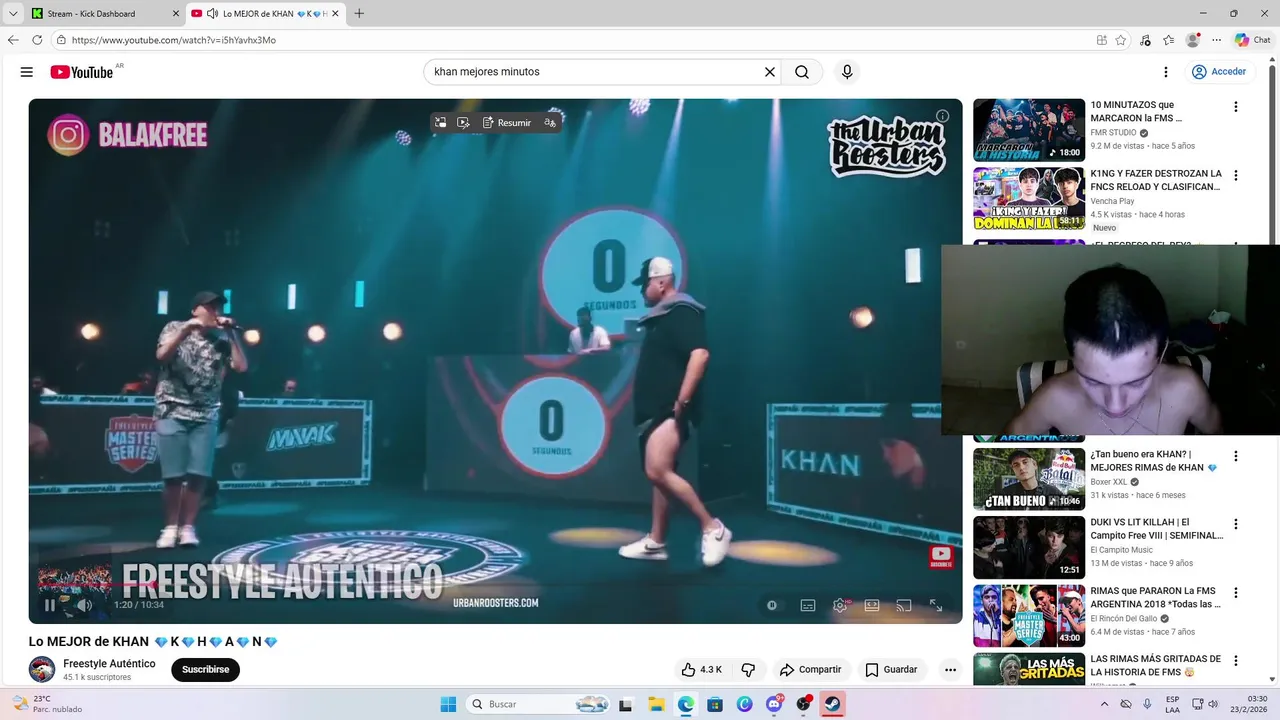Switch to Stream - Kick Dashboard tab
The height and width of the screenshot is (720, 1280).
103,13
